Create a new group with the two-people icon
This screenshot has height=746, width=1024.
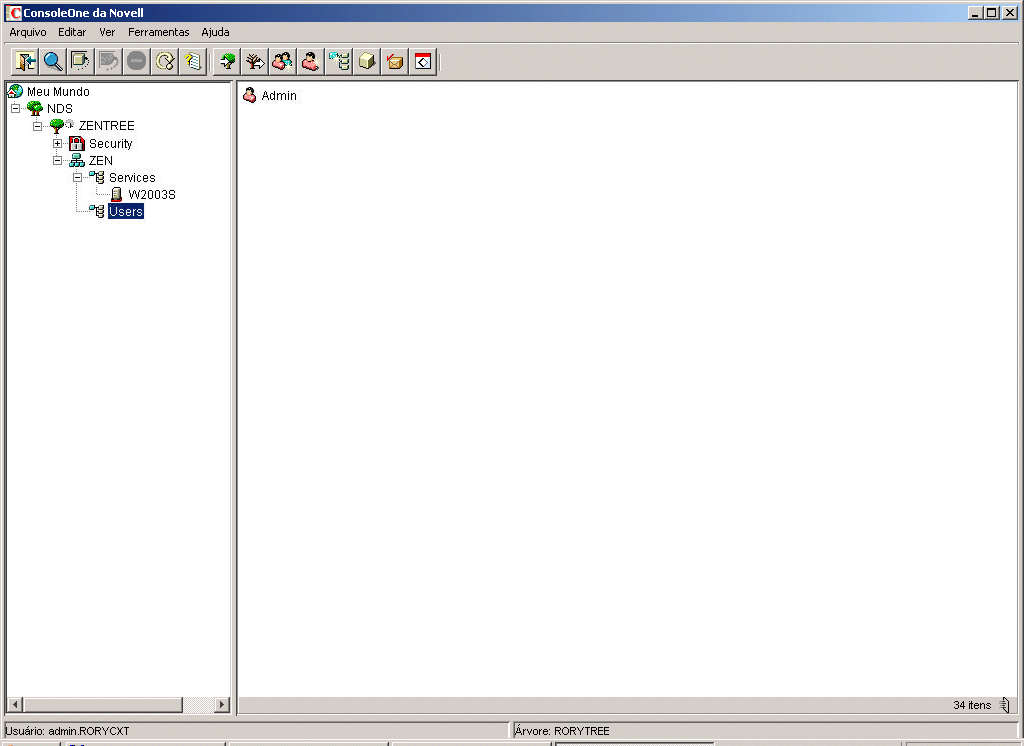(283, 62)
